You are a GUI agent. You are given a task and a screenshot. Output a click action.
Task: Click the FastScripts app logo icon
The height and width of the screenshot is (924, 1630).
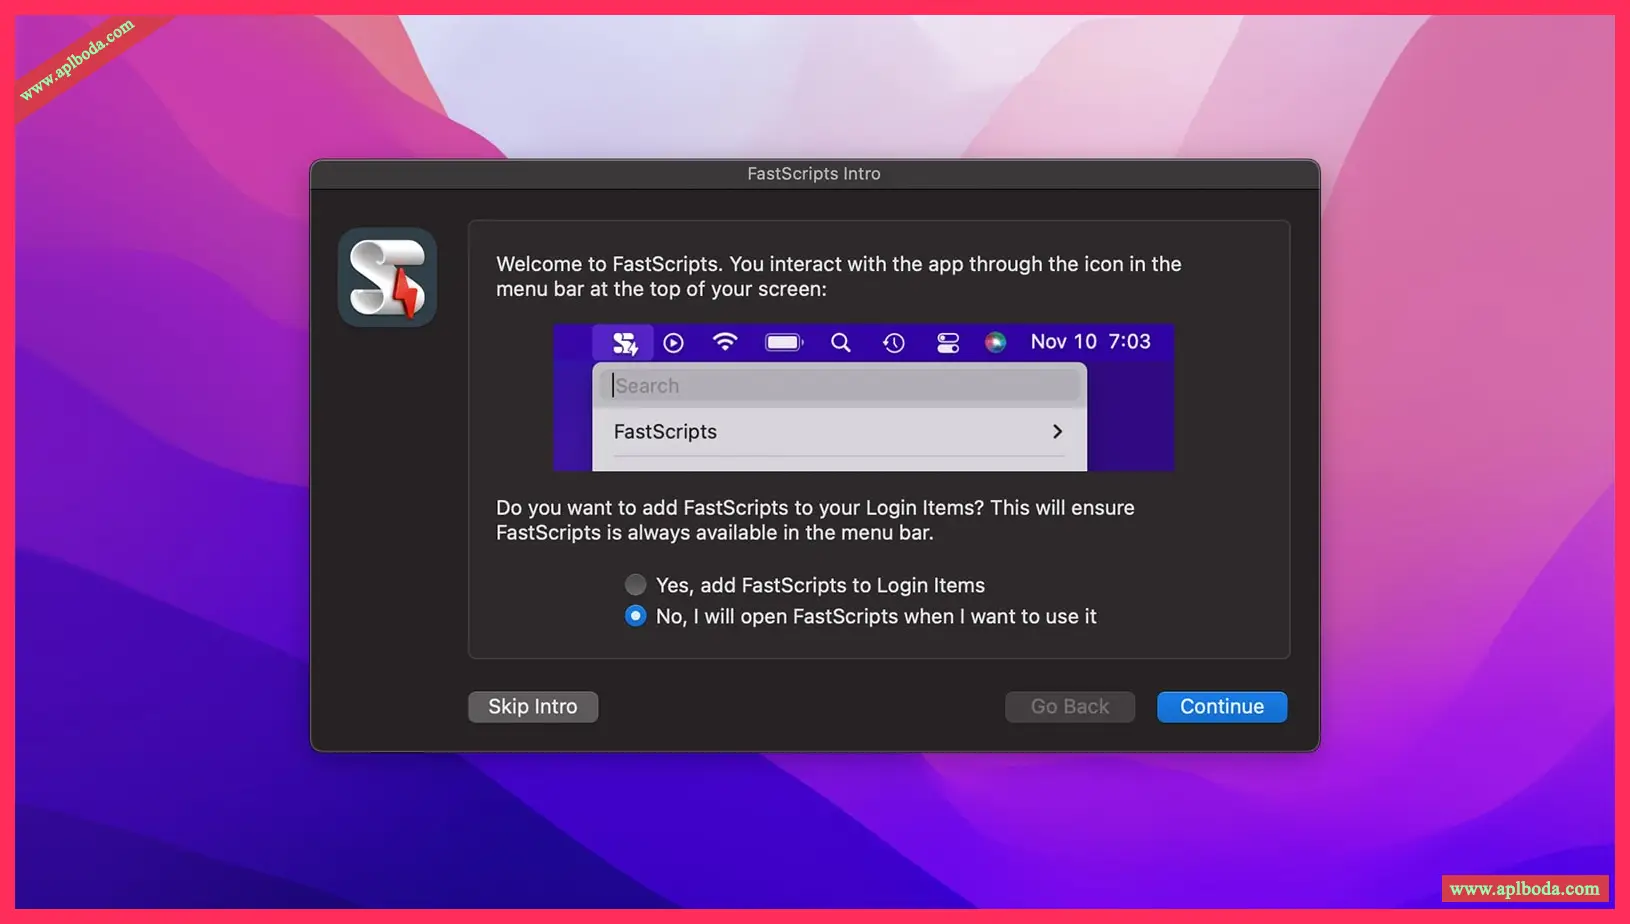387,277
